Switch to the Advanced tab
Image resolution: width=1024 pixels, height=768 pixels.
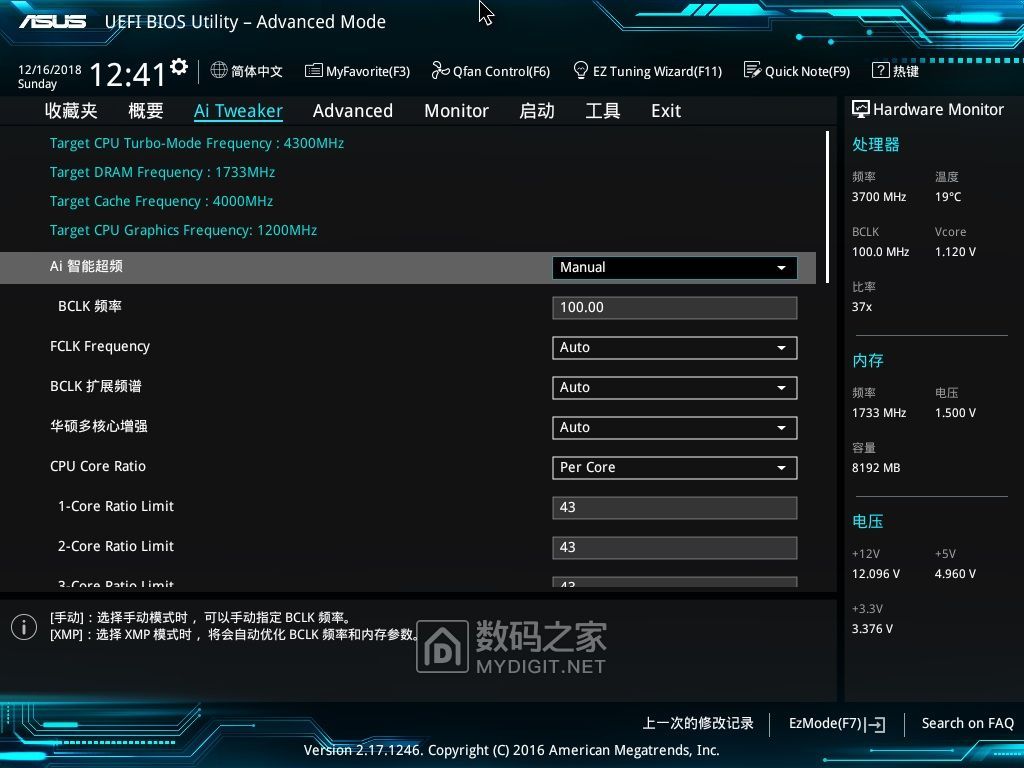click(352, 111)
